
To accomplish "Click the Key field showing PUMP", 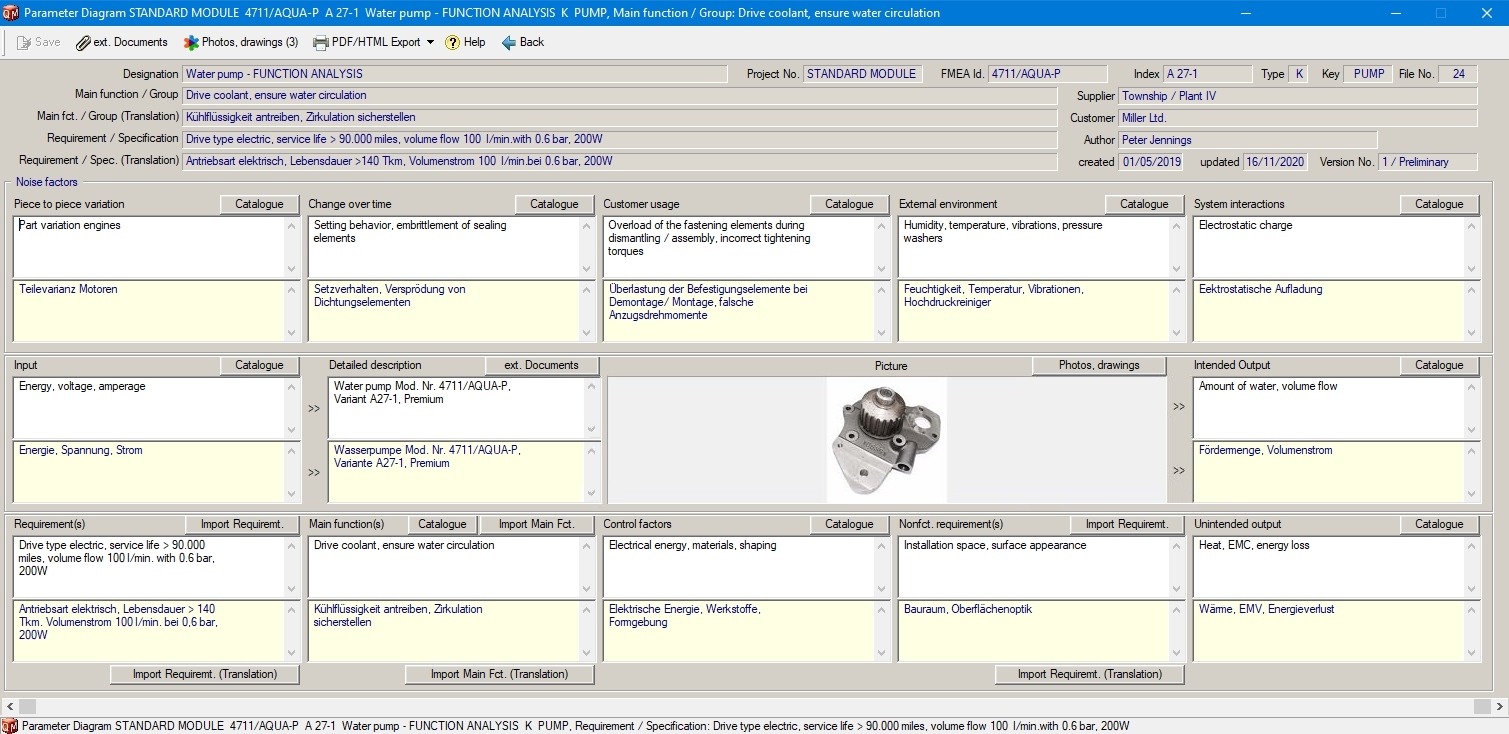I will [x=1369, y=74].
